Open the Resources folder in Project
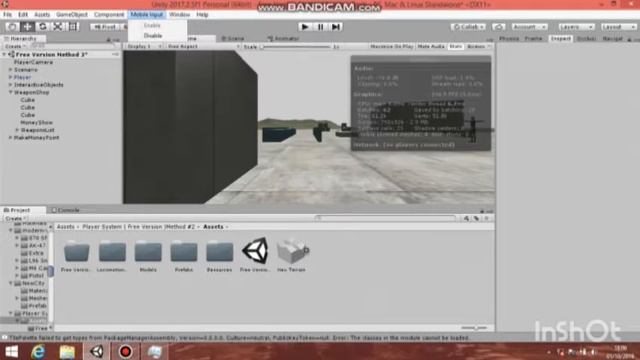 [x=219, y=256]
